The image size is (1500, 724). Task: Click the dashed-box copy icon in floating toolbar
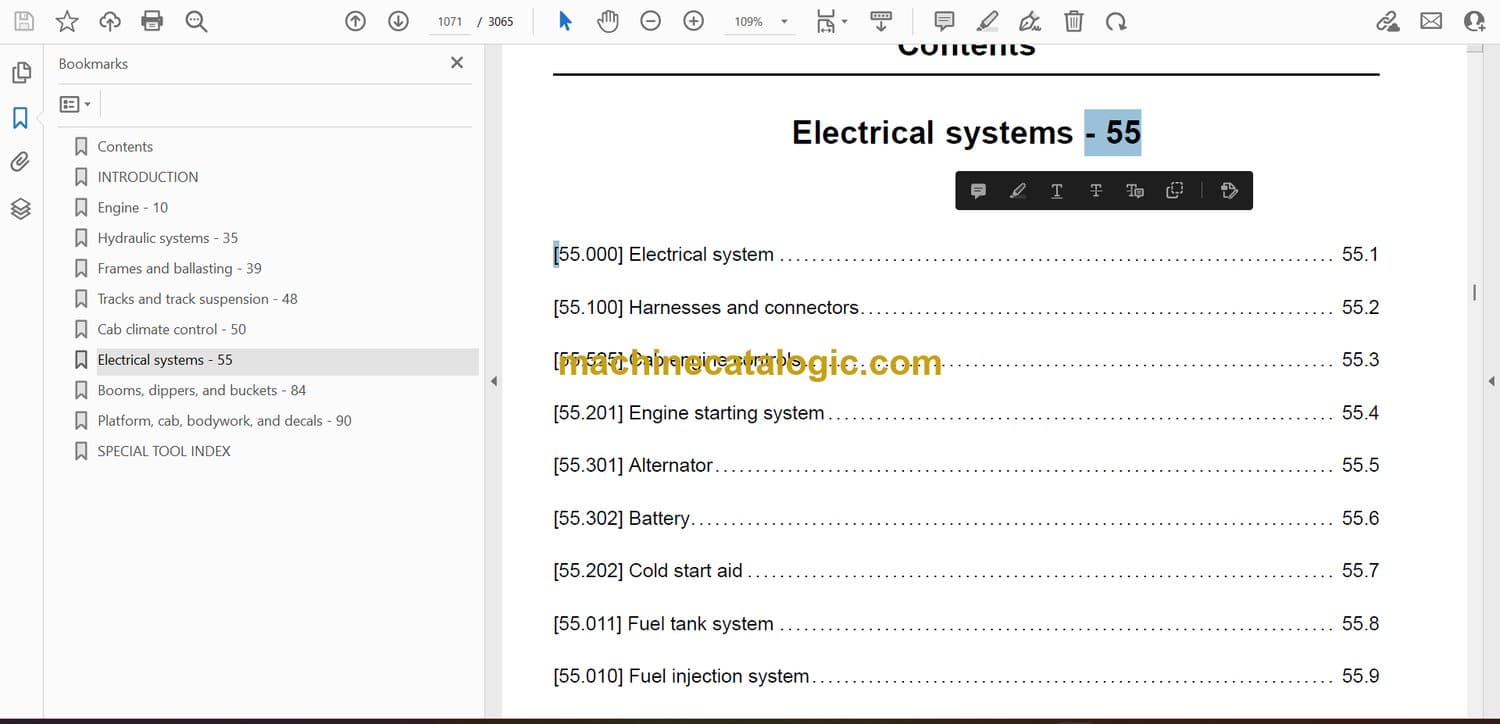pos(1175,191)
